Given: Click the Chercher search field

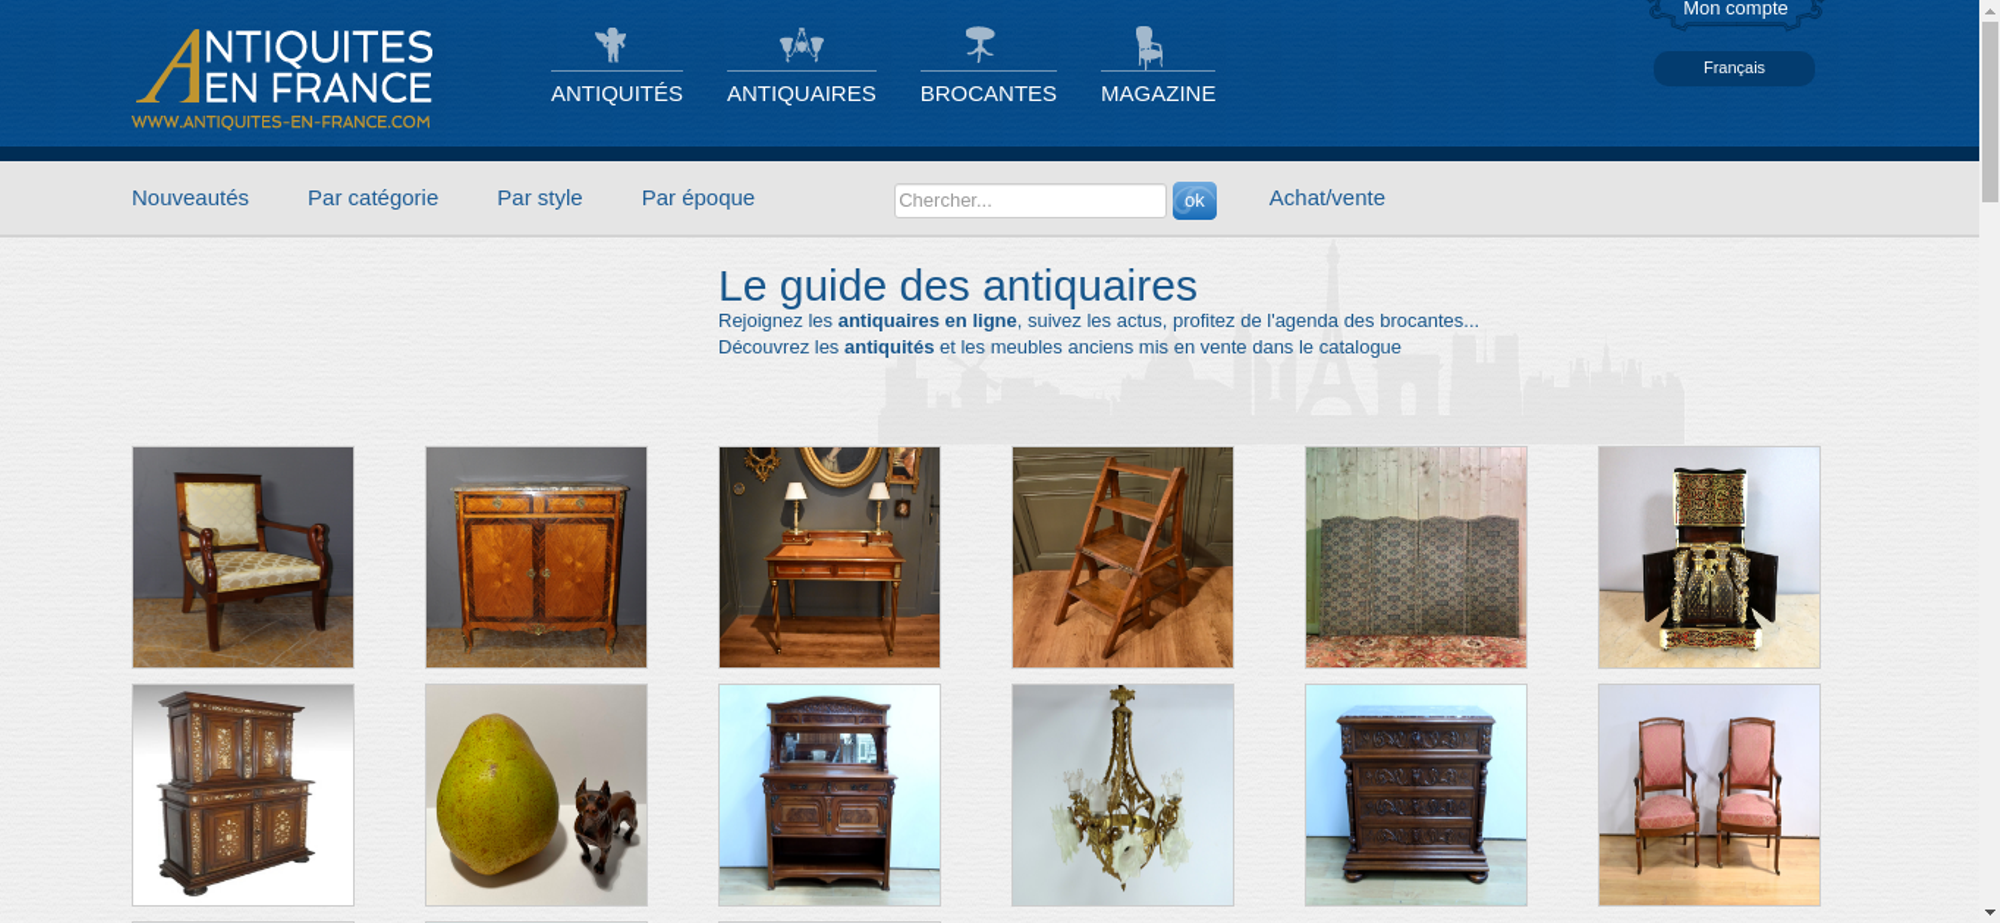Looking at the screenshot, I should tap(1030, 201).
